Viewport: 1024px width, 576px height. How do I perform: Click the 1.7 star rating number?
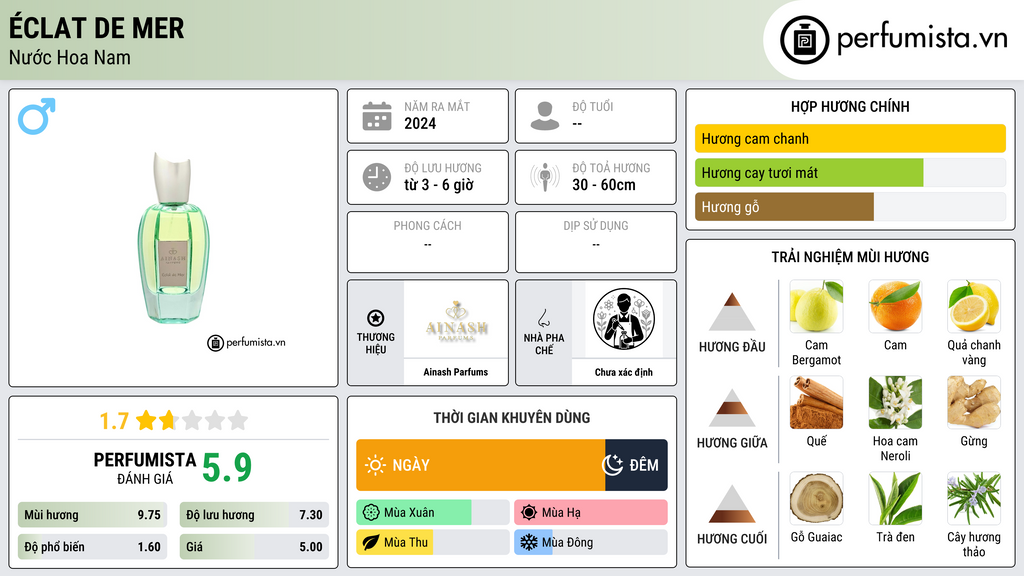114,421
